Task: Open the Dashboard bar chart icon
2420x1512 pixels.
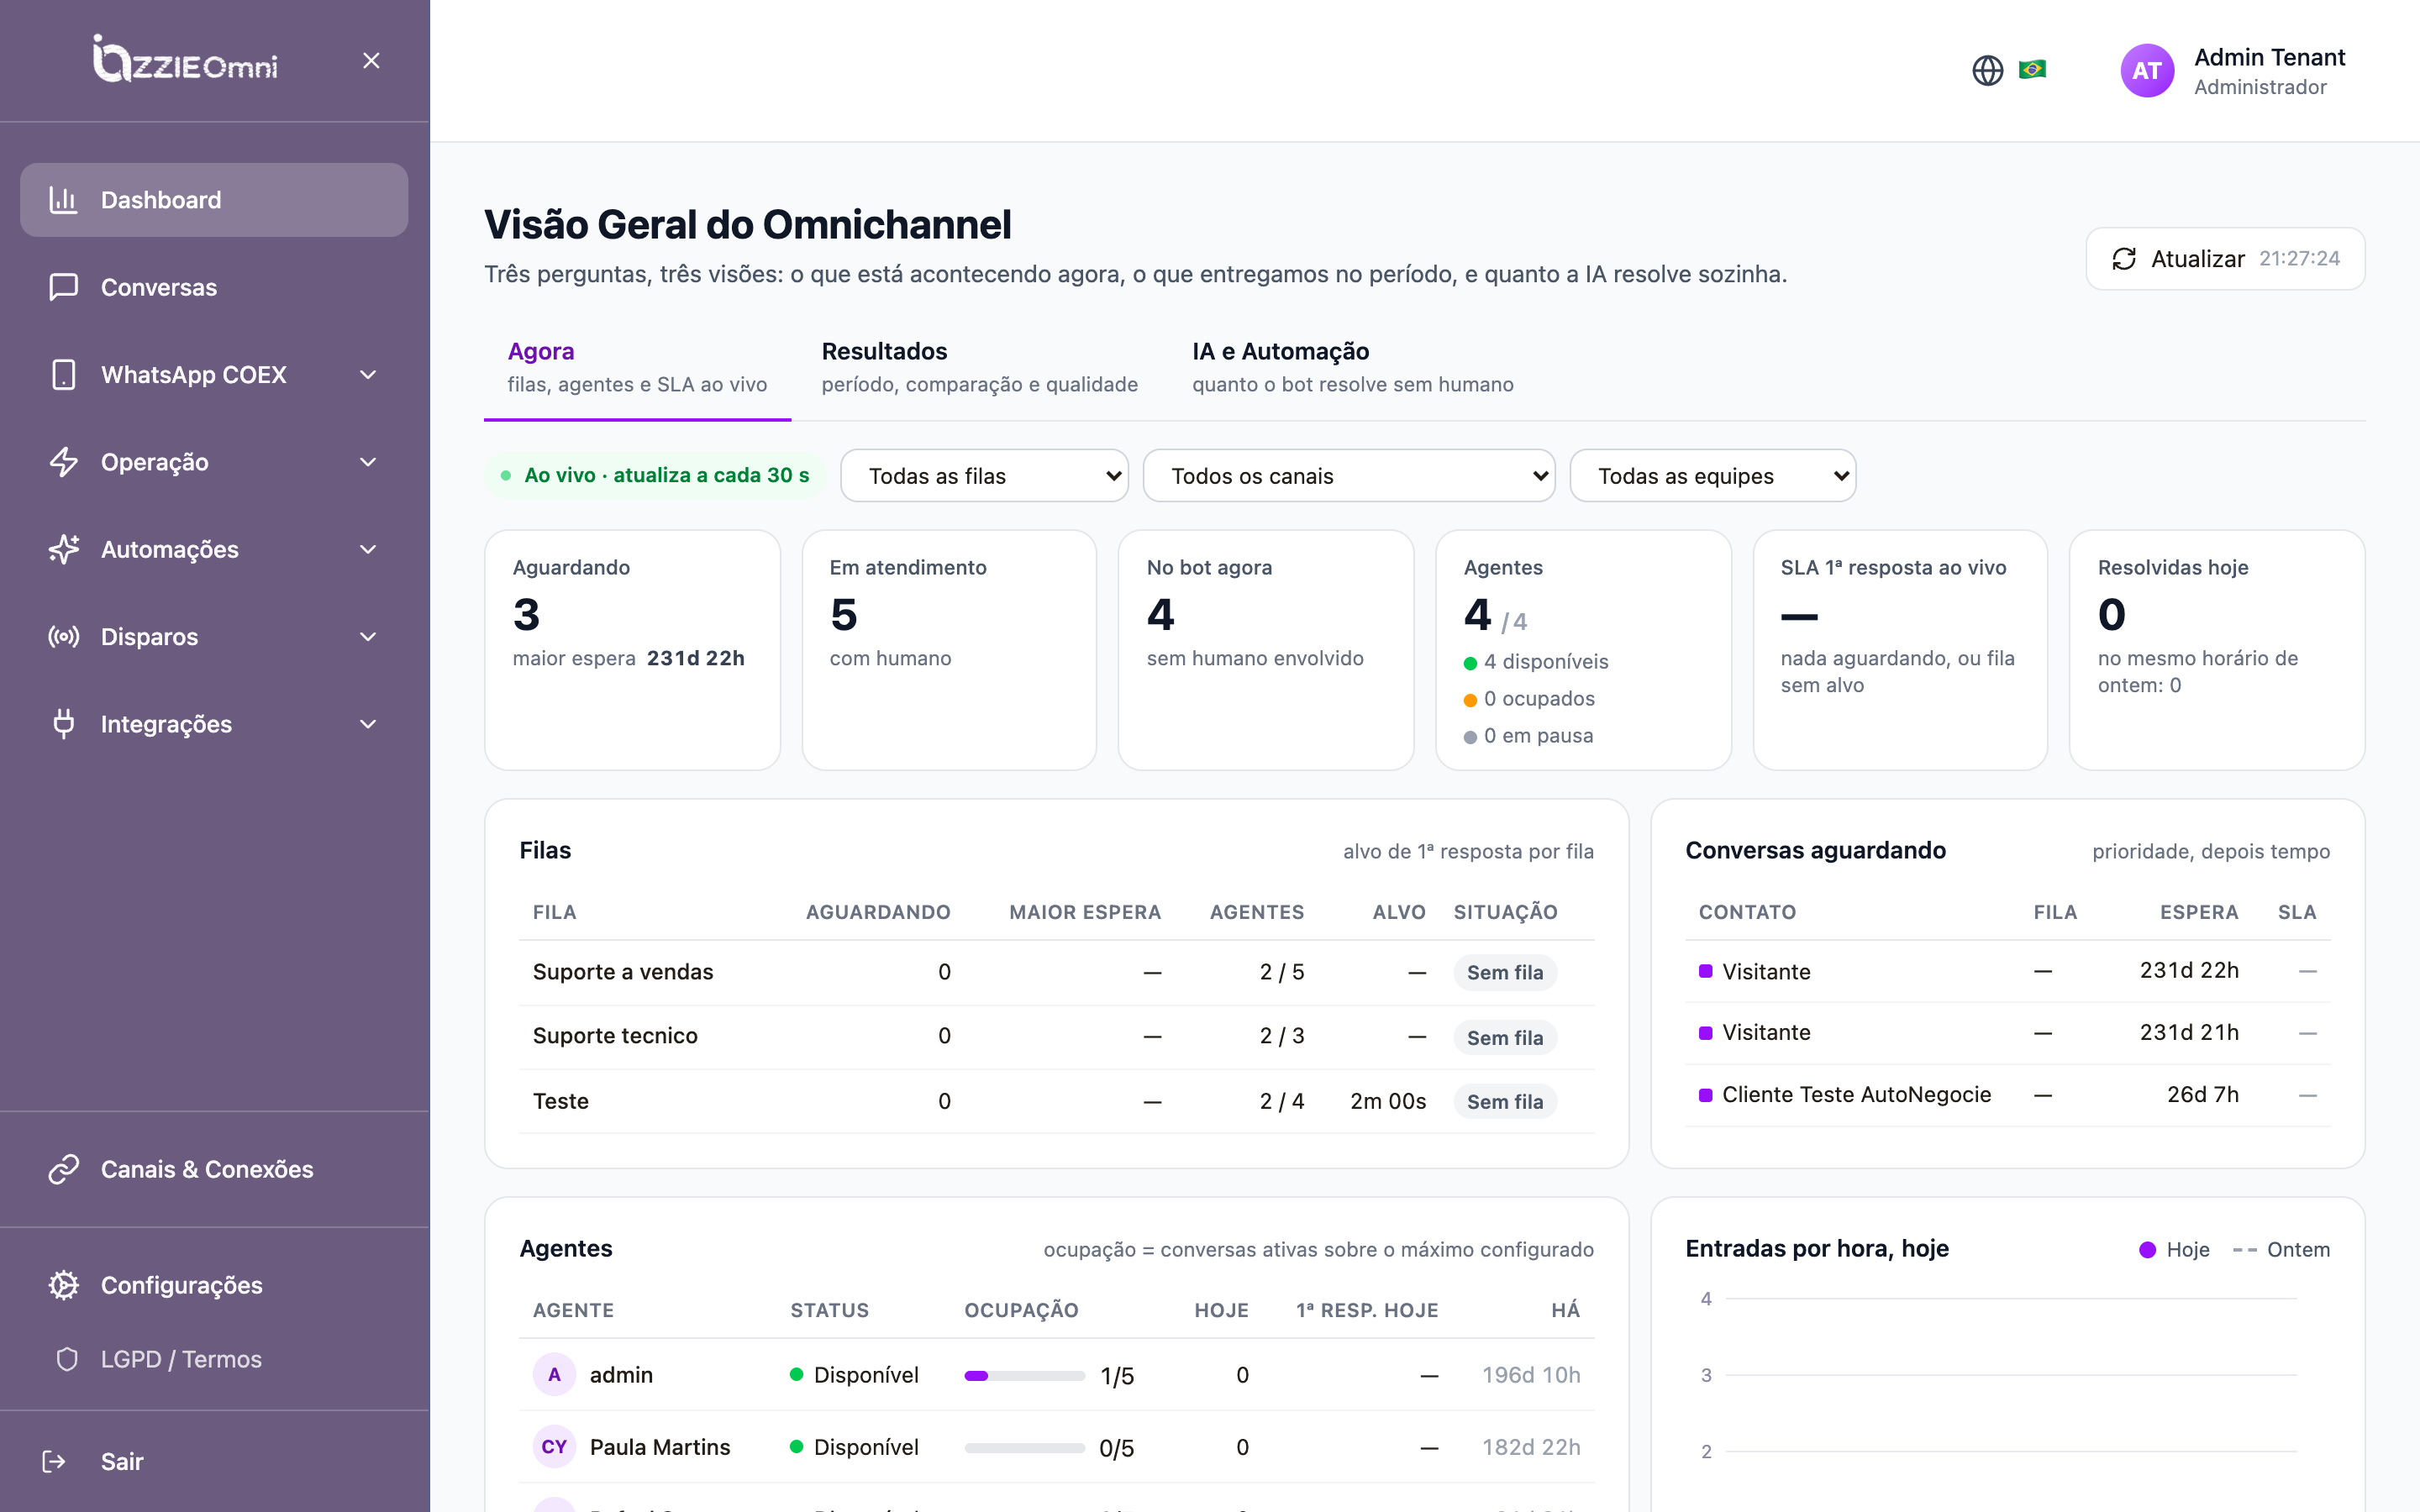Action: (64, 200)
